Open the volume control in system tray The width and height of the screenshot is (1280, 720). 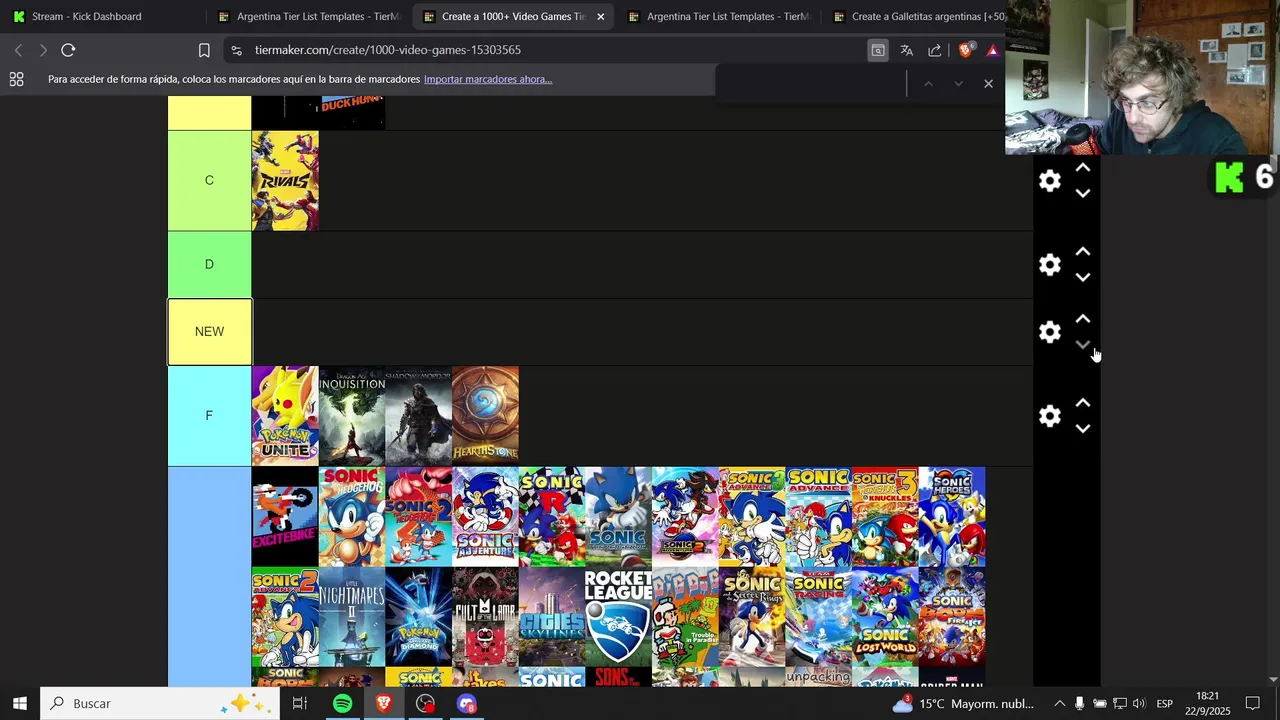(1139, 704)
